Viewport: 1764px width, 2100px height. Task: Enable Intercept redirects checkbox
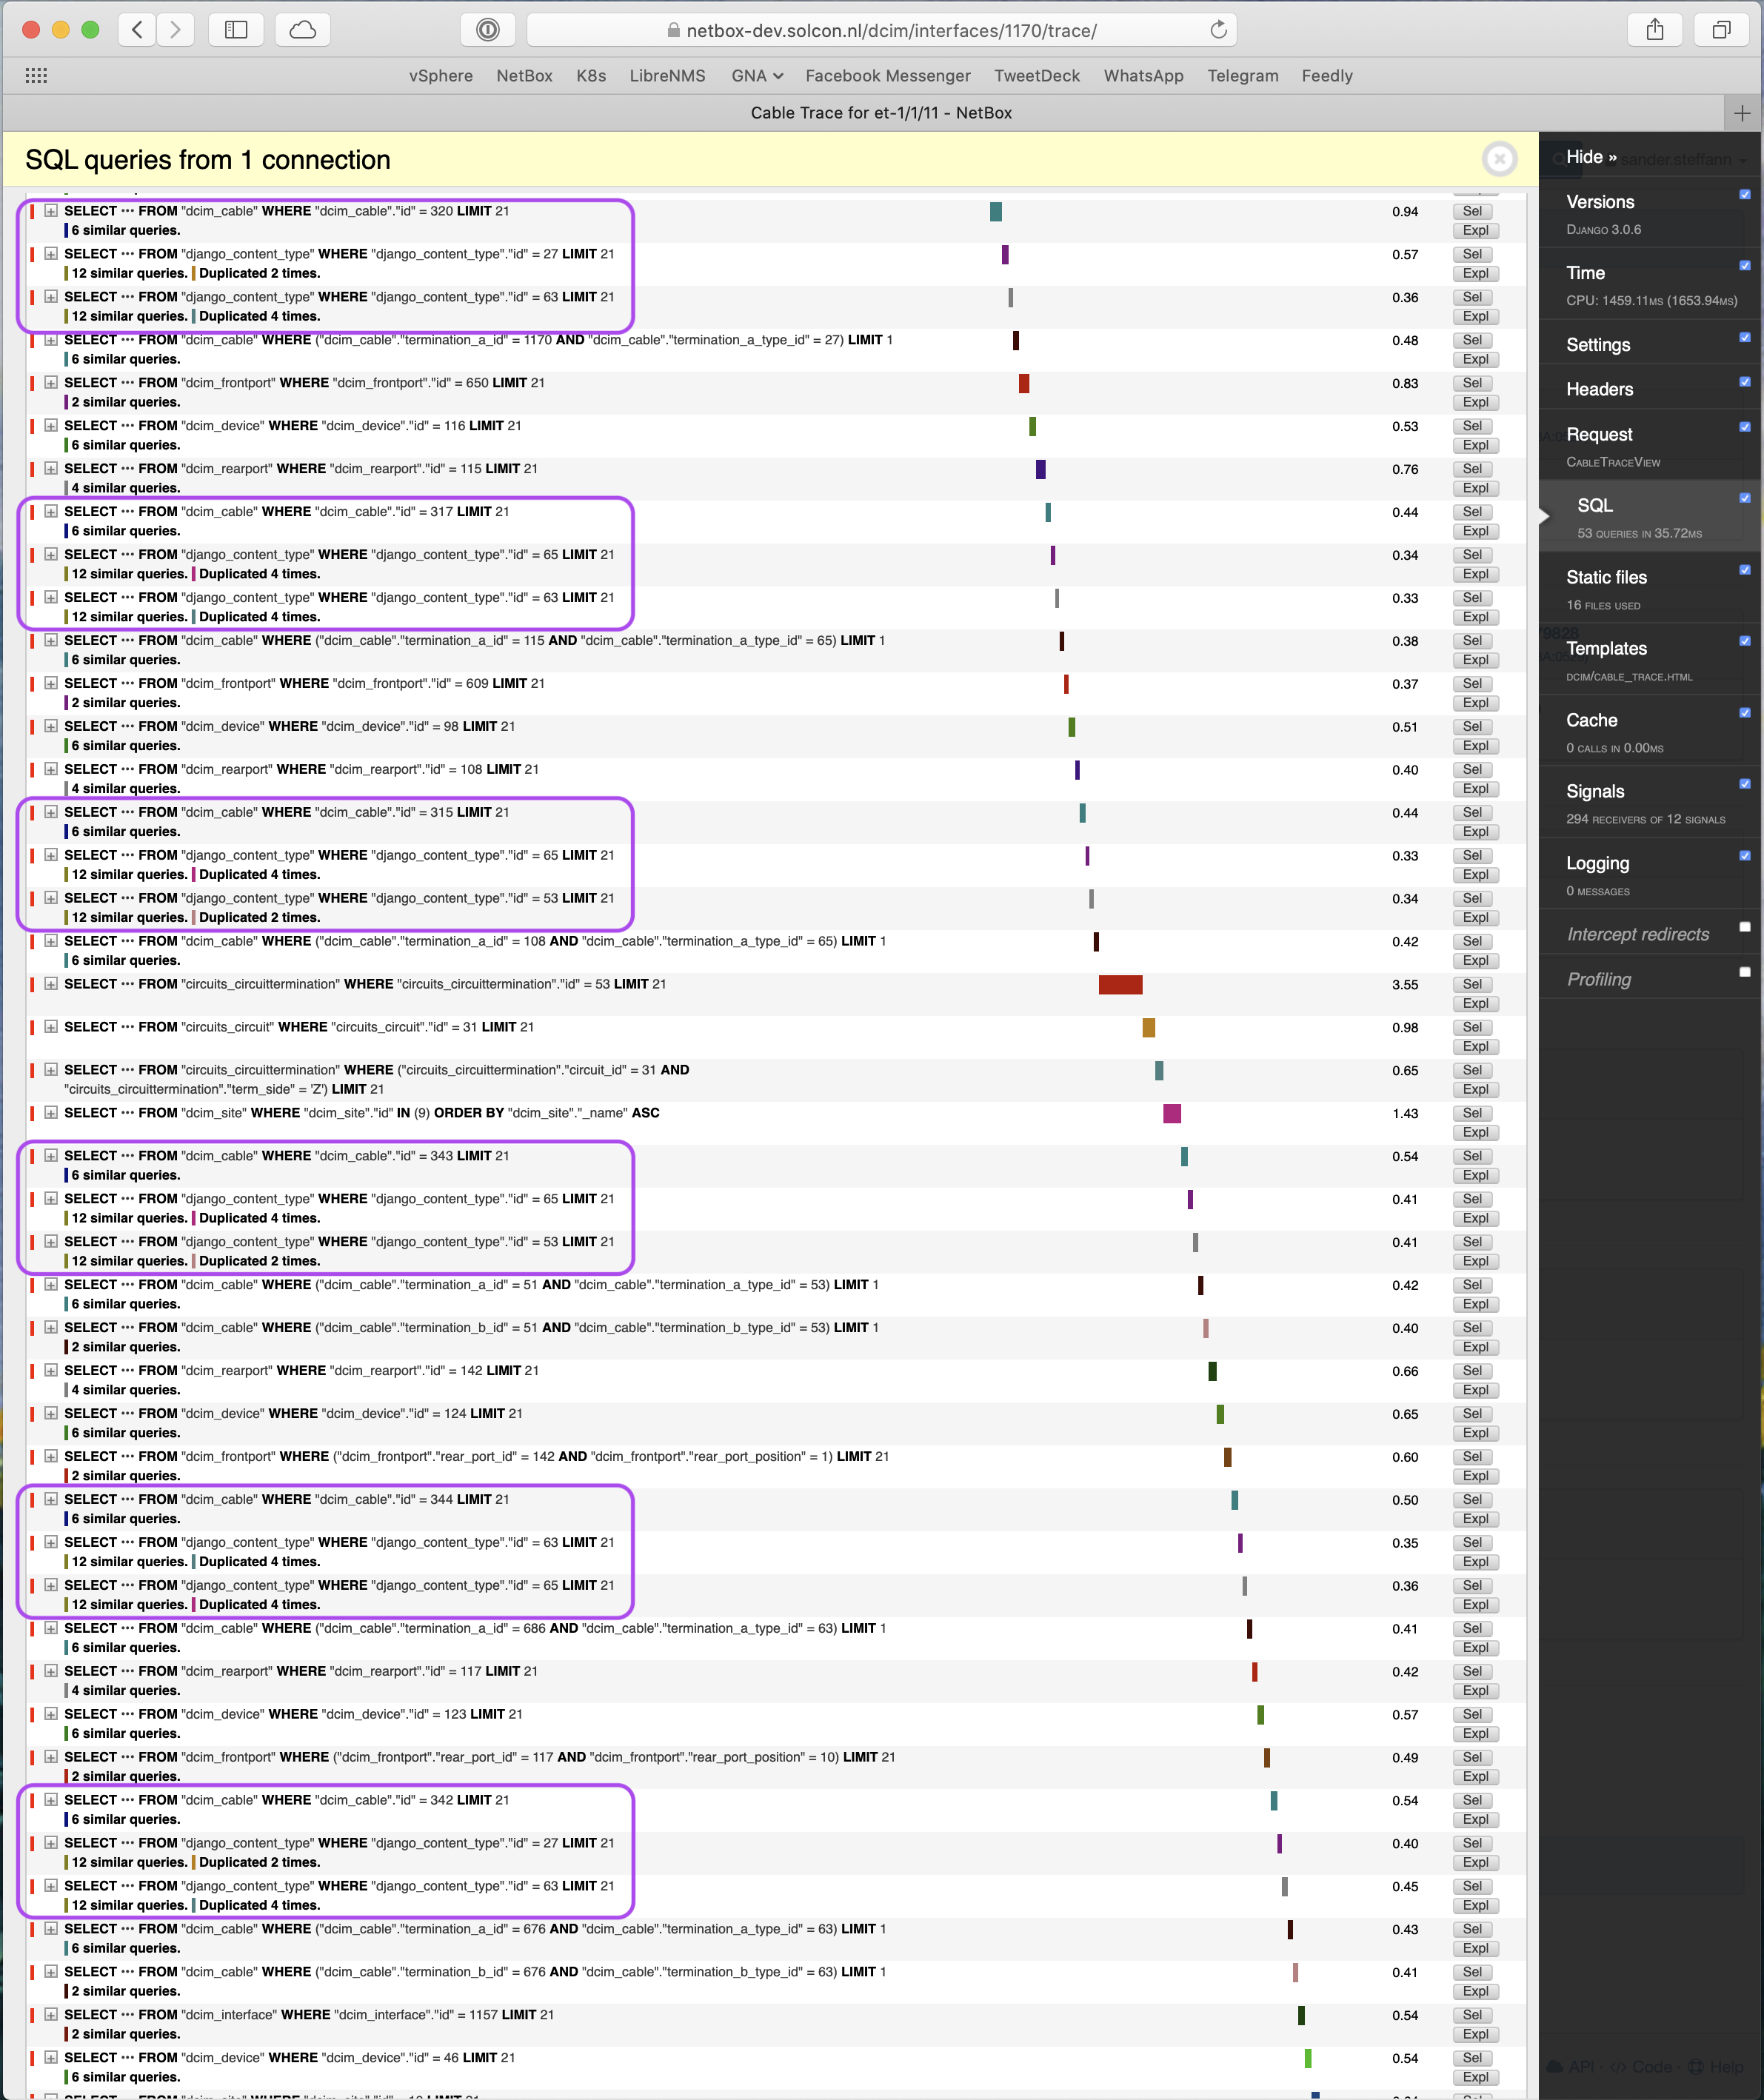(x=1744, y=926)
